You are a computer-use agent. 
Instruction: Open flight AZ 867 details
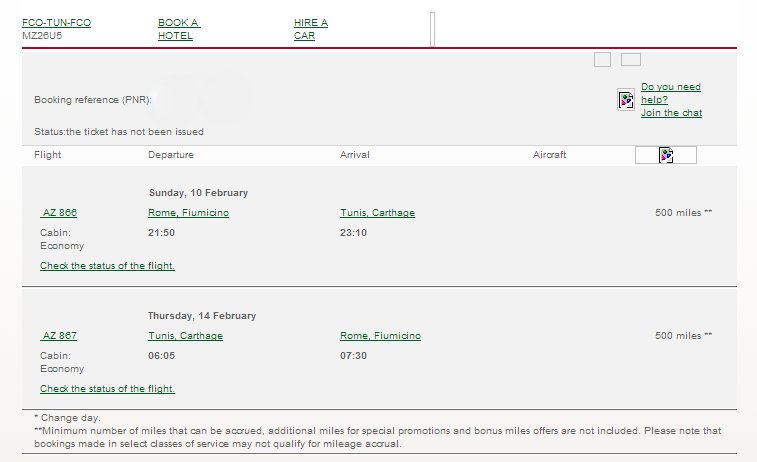coord(59,336)
